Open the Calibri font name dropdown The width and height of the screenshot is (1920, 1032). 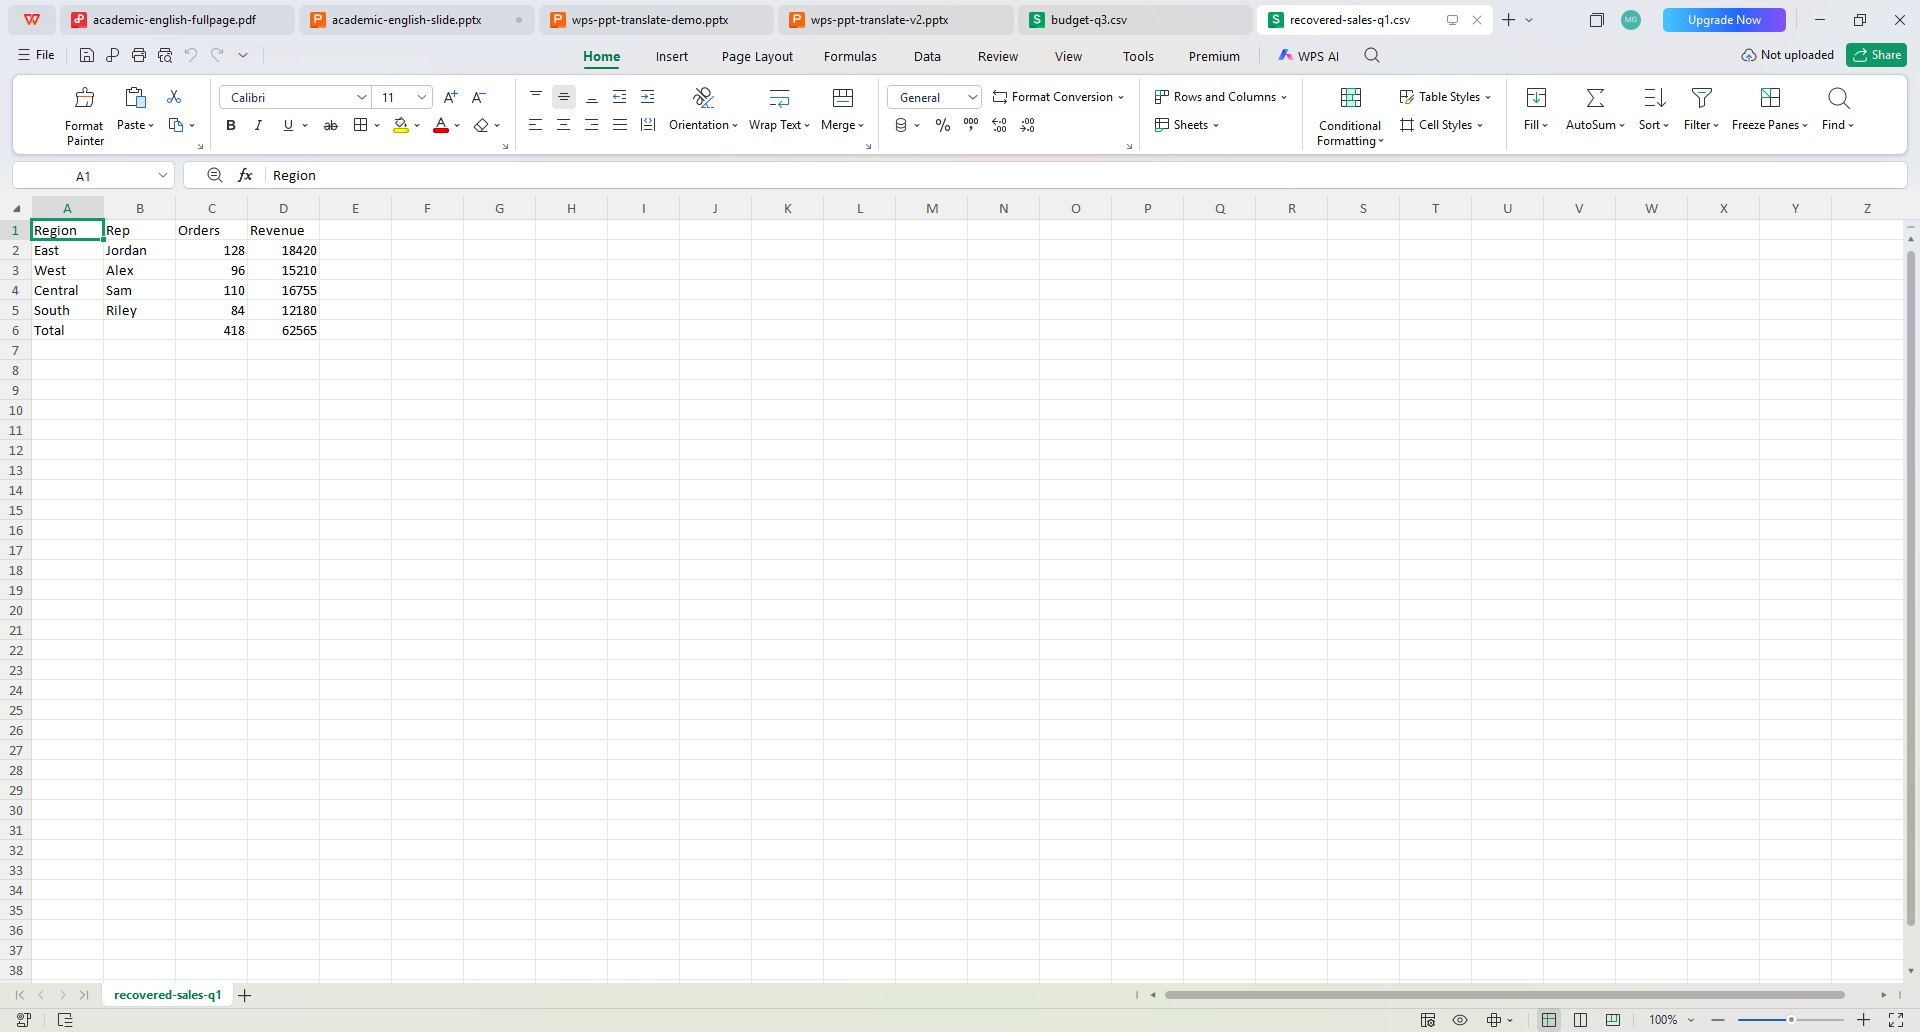click(361, 97)
